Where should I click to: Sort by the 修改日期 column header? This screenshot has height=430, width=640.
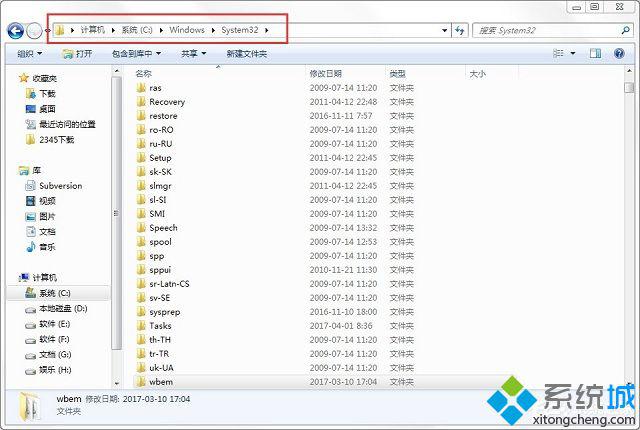point(325,73)
